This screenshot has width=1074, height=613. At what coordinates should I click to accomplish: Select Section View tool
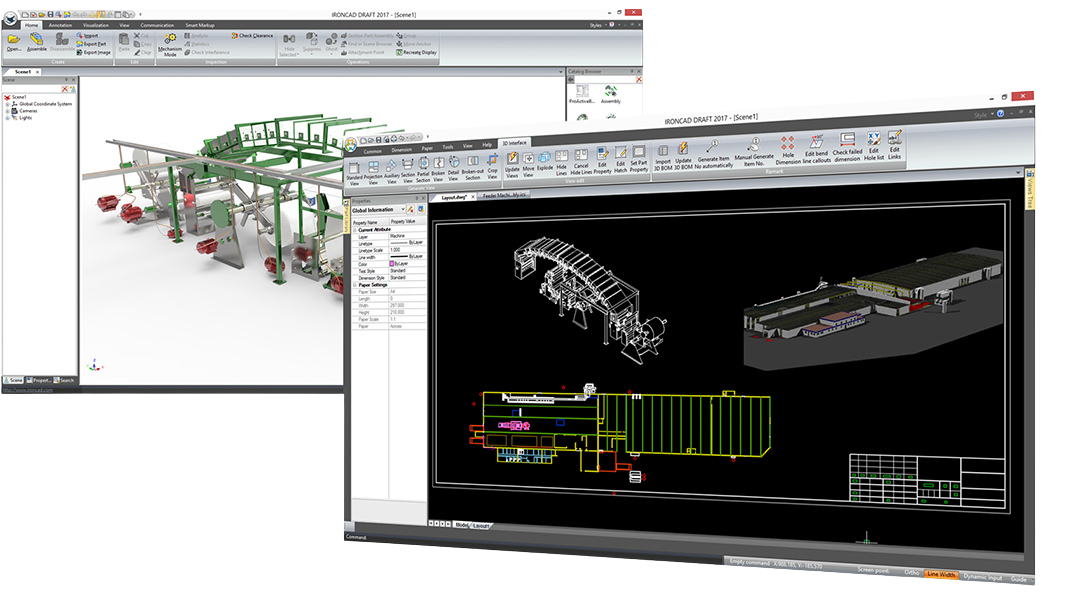408,171
